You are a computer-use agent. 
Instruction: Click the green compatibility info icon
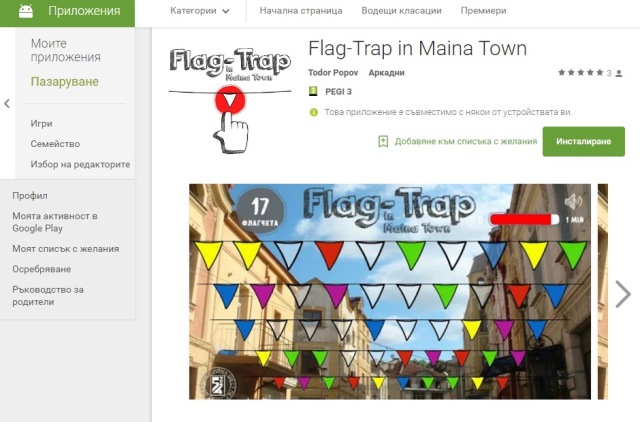313,112
